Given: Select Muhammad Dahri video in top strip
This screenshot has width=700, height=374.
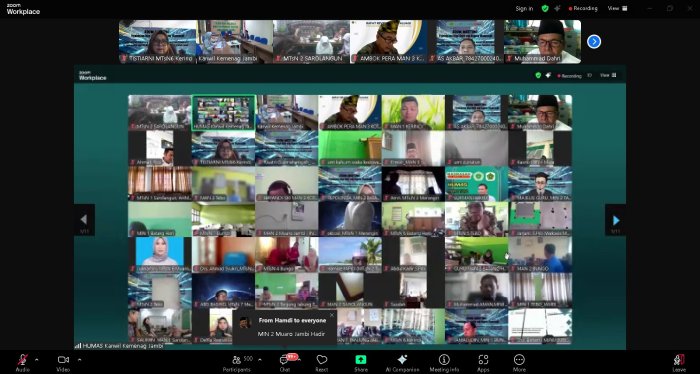Looking at the screenshot, I should pos(542,42).
